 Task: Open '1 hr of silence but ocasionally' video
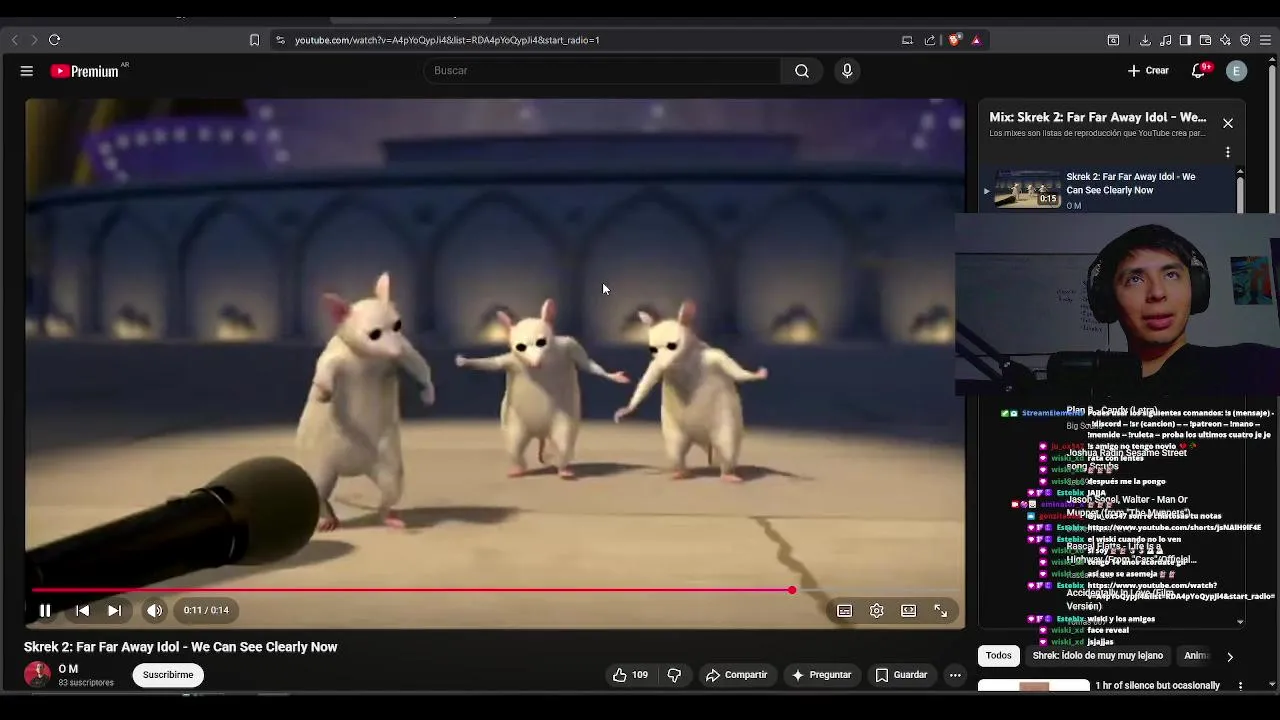click(1157, 686)
